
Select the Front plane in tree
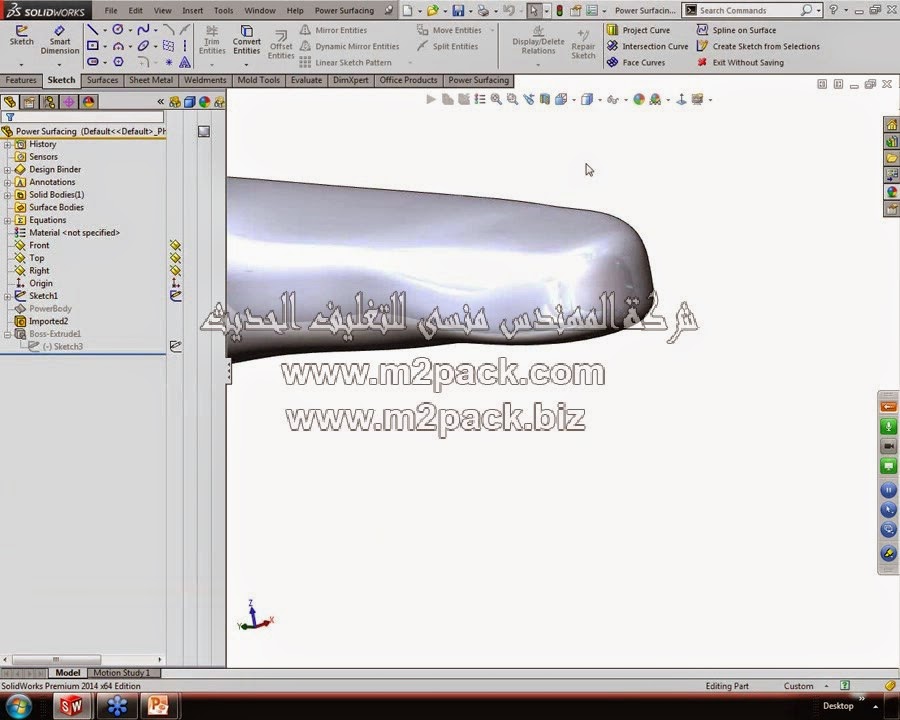[32, 245]
